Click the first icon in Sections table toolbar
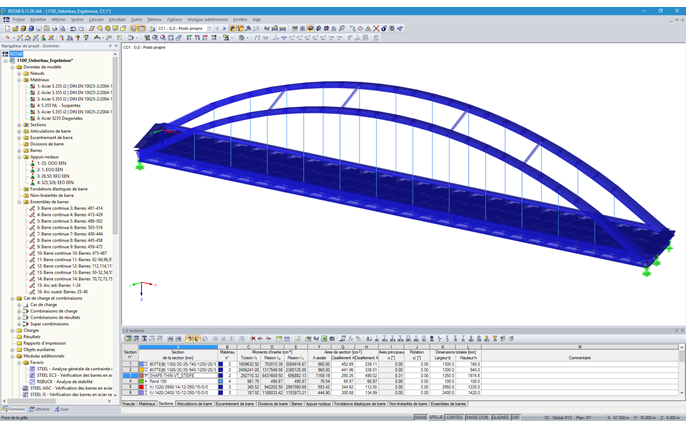Viewport: 686px width, 429px height. pyautogui.click(x=128, y=338)
